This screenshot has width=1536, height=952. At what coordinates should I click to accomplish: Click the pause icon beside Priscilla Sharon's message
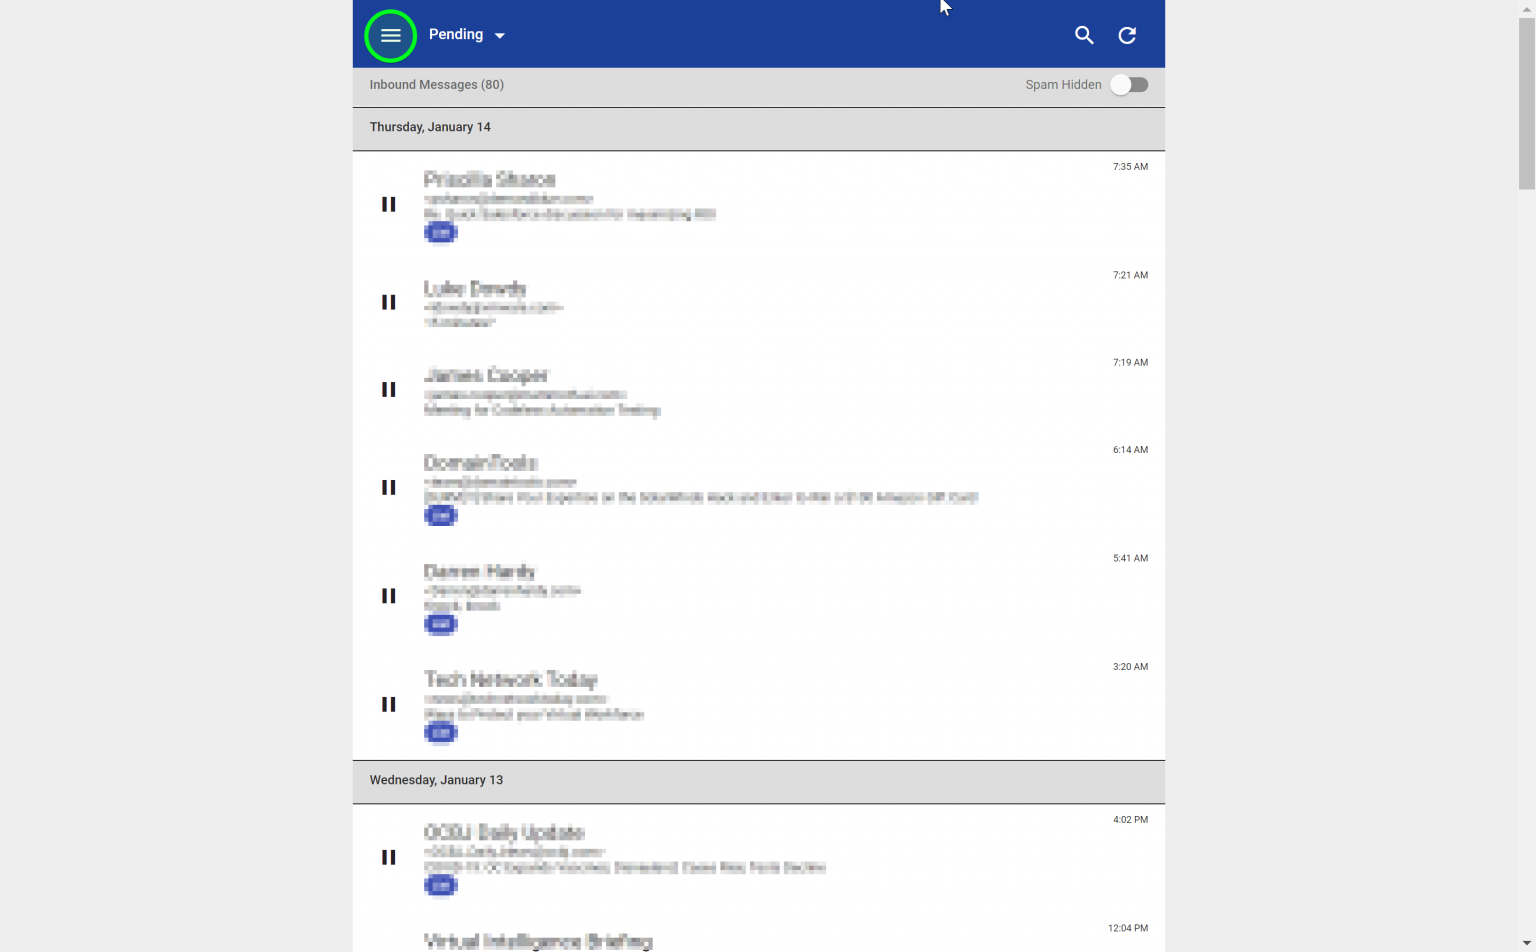pyautogui.click(x=388, y=204)
